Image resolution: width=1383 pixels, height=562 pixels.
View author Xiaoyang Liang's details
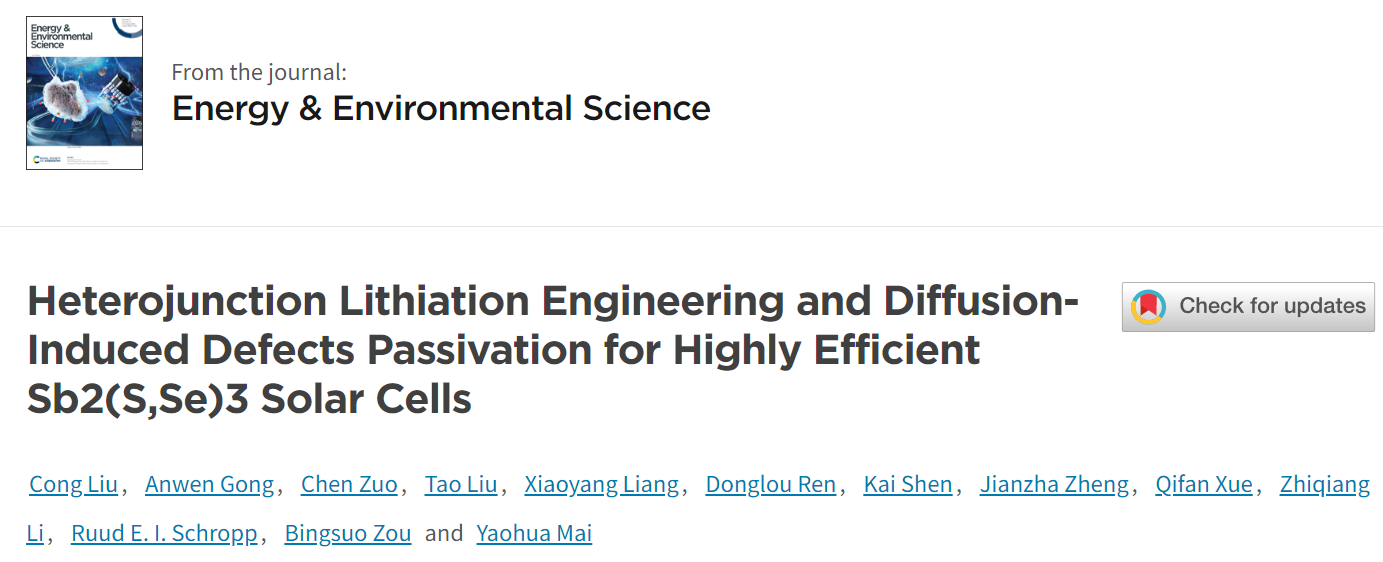[601, 485]
